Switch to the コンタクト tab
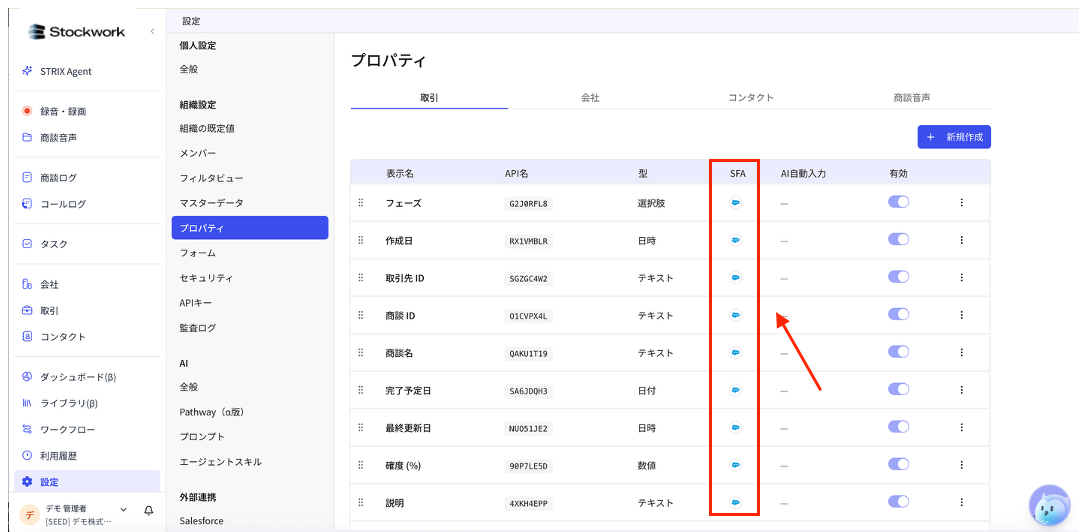The image size is (1084, 532). pos(751,98)
